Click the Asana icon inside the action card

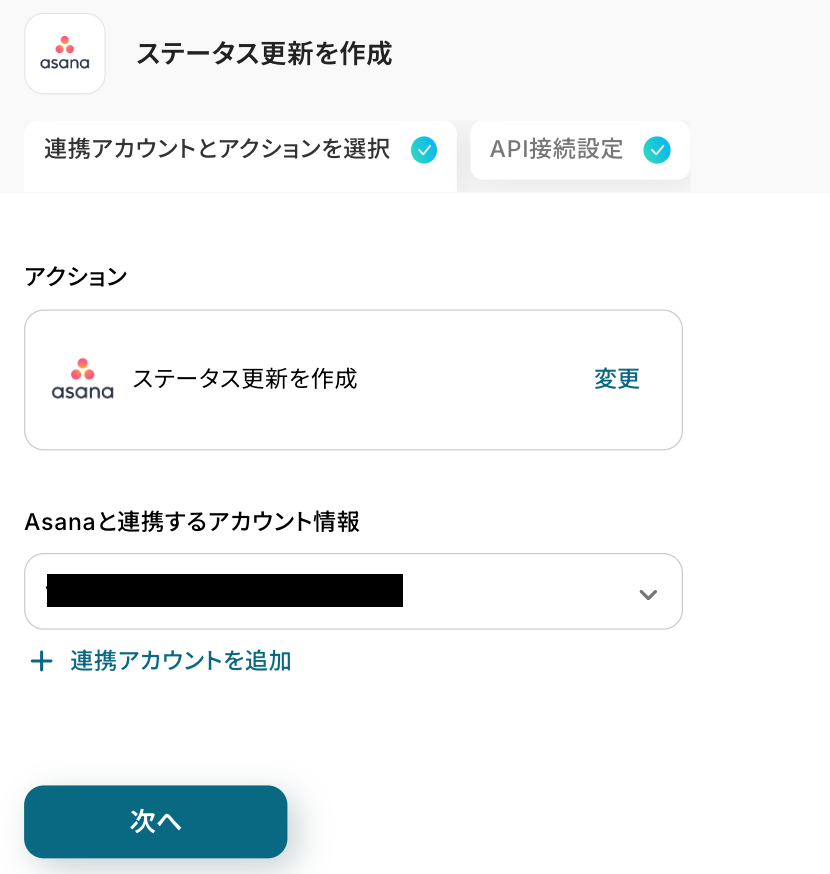82,379
